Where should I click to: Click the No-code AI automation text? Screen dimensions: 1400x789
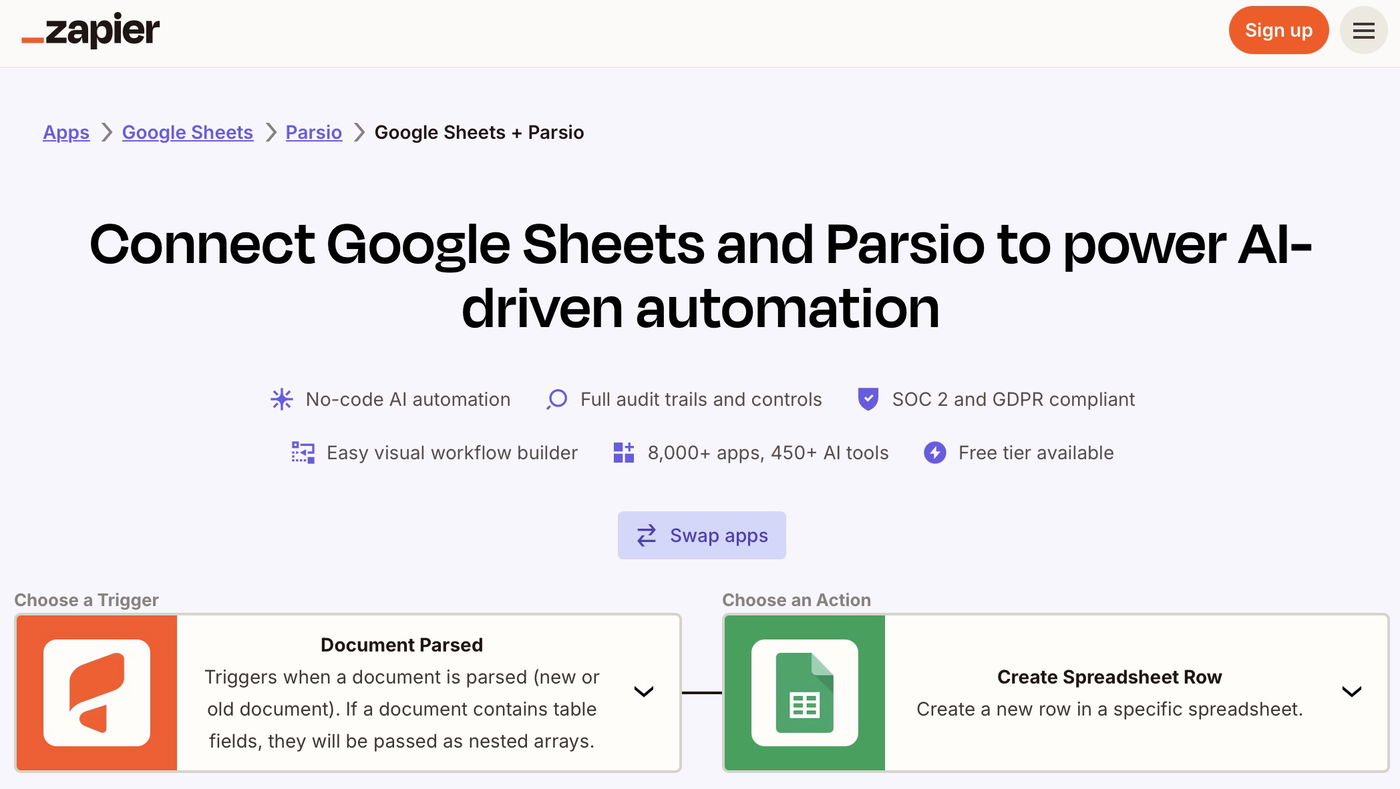coord(408,399)
